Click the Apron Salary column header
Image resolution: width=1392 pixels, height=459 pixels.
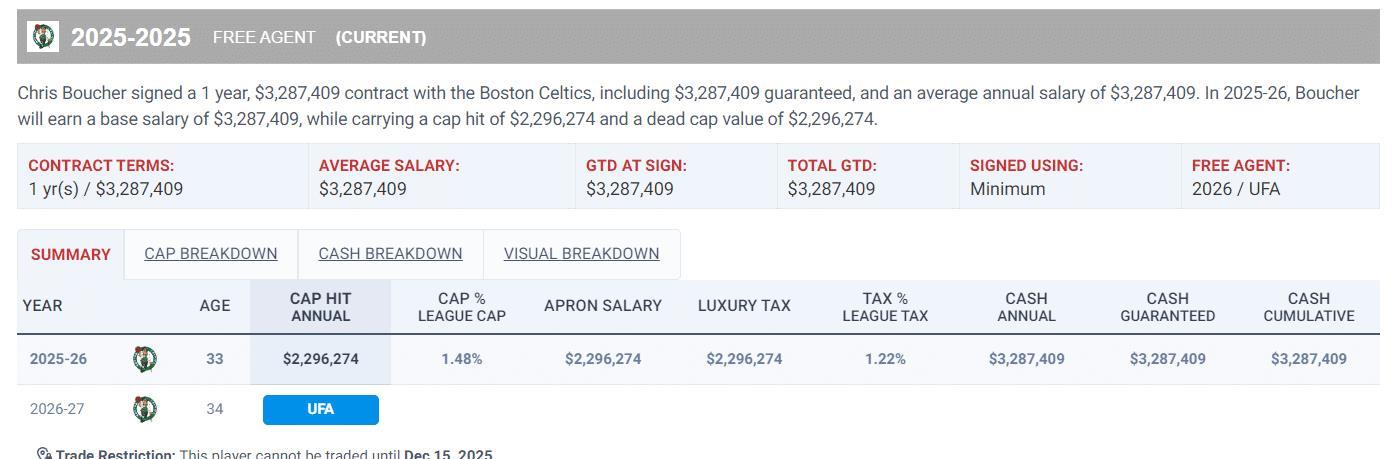603,306
